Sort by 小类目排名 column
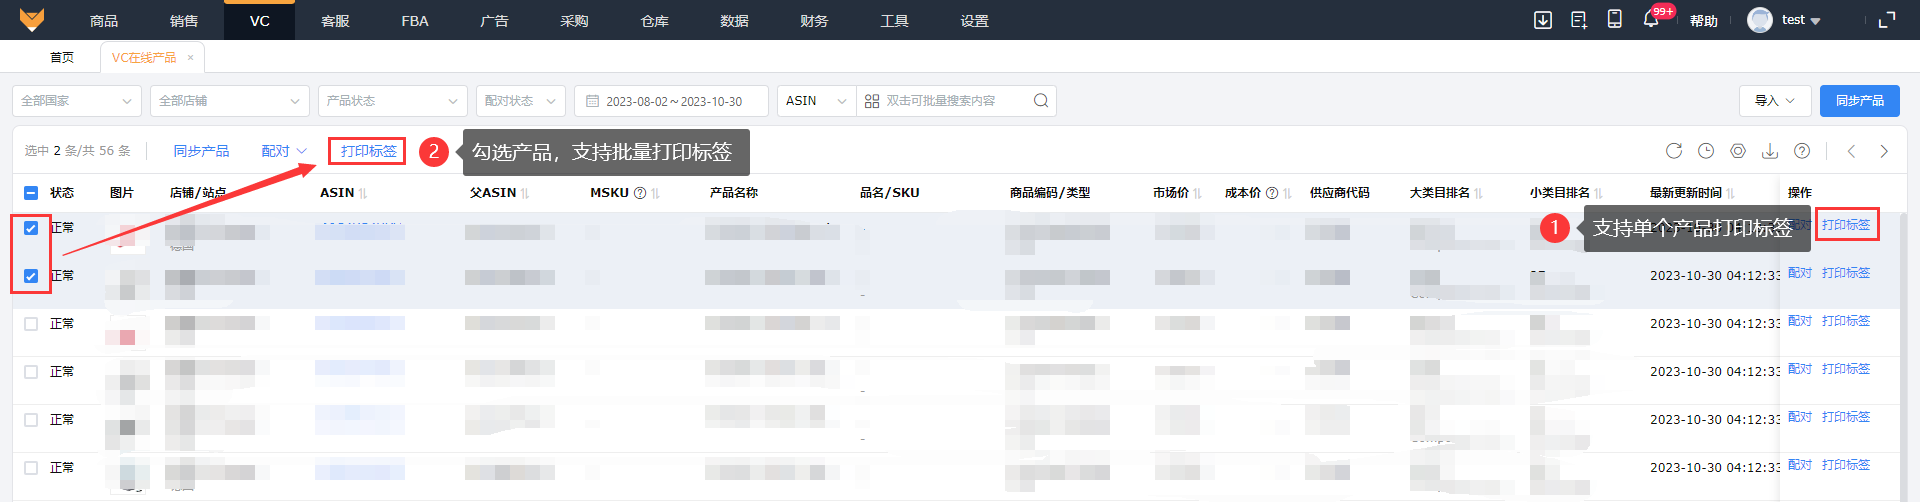 coord(1598,193)
